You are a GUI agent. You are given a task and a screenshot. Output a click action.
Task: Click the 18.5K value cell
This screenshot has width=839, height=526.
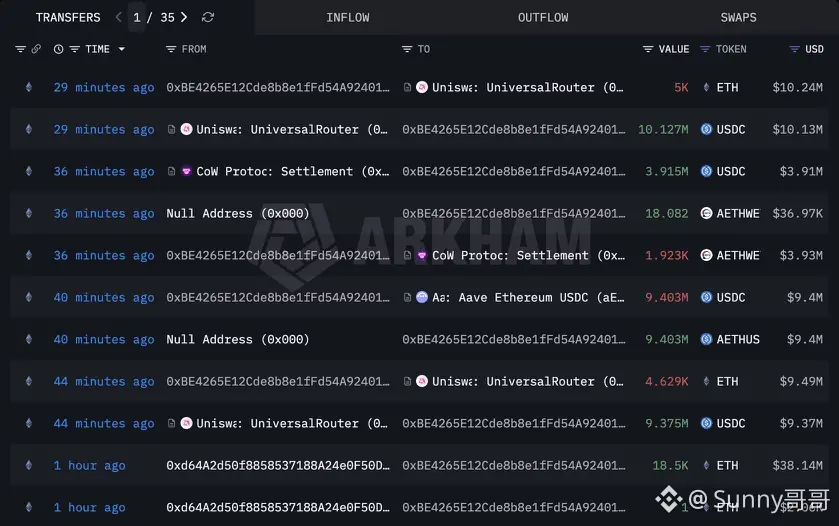coord(670,466)
